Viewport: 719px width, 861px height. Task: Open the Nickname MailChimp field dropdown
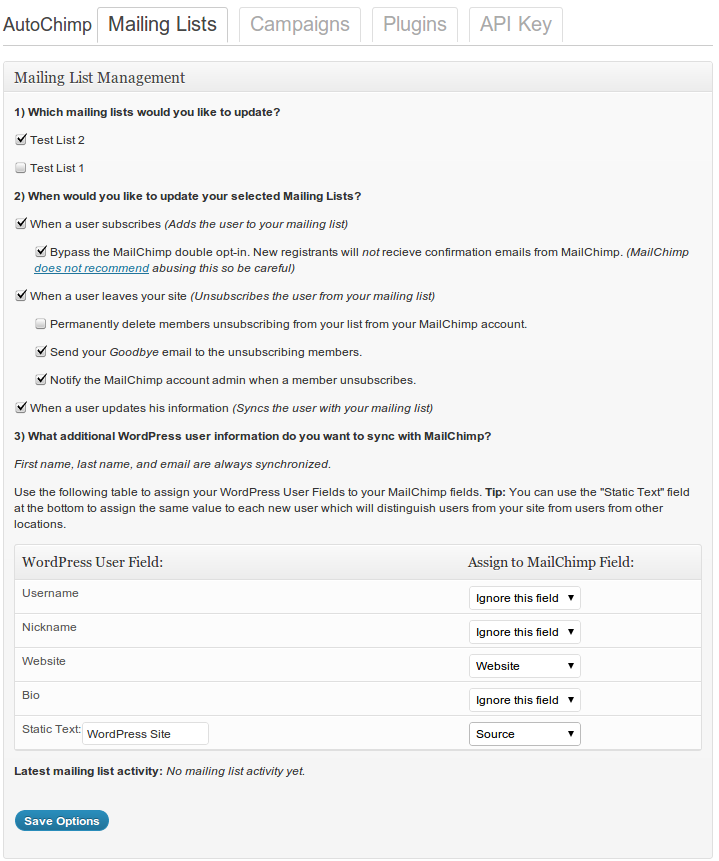tap(525, 632)
